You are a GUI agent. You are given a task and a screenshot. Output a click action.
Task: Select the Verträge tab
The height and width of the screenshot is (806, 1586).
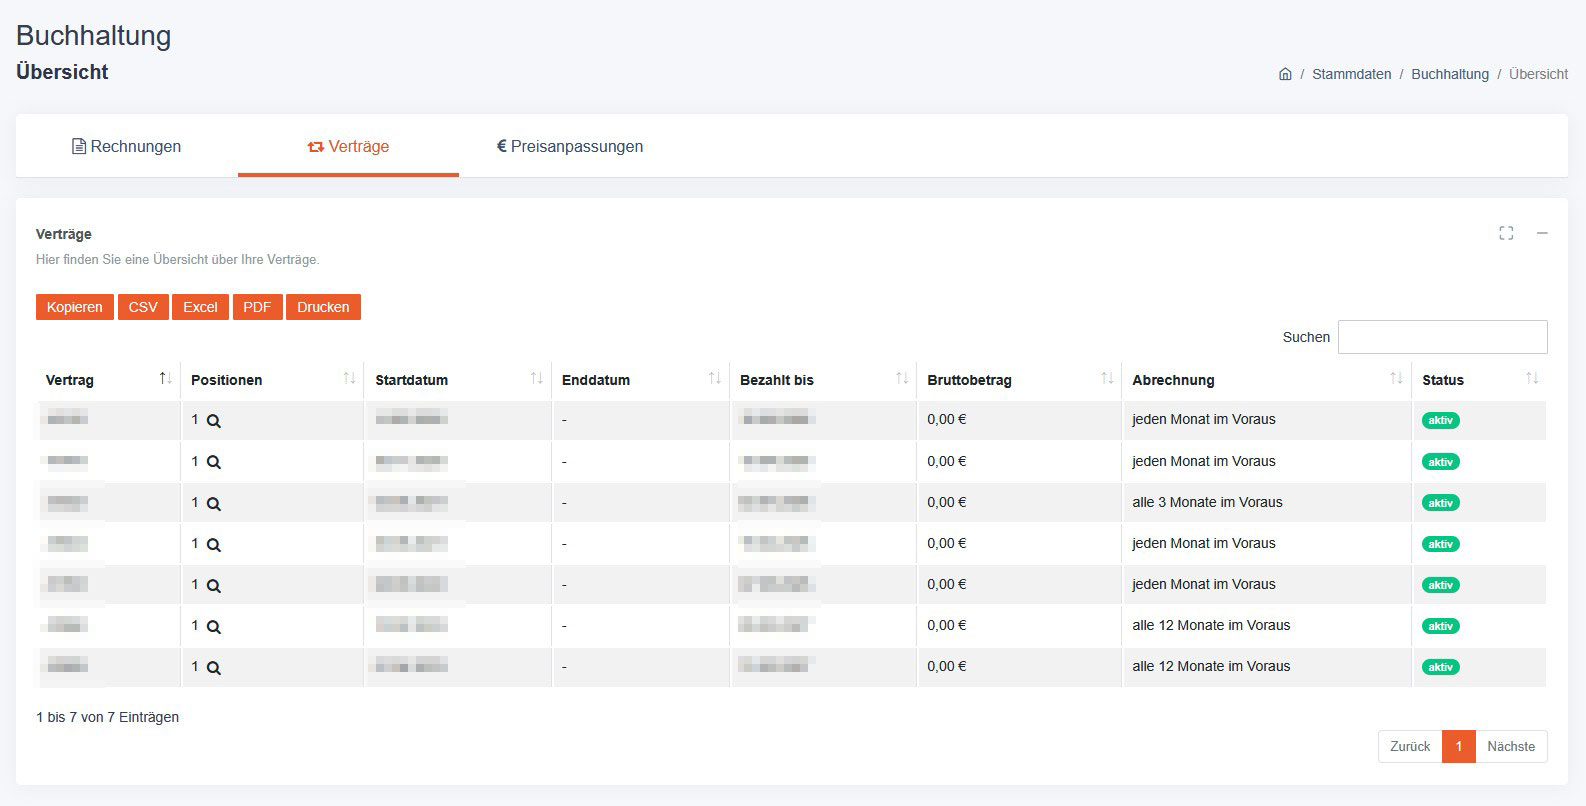point(348,146)
